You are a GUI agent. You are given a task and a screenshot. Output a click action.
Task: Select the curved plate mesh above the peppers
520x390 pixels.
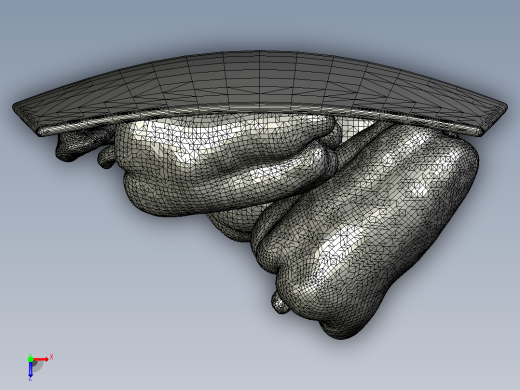click(x=260, y=90)
